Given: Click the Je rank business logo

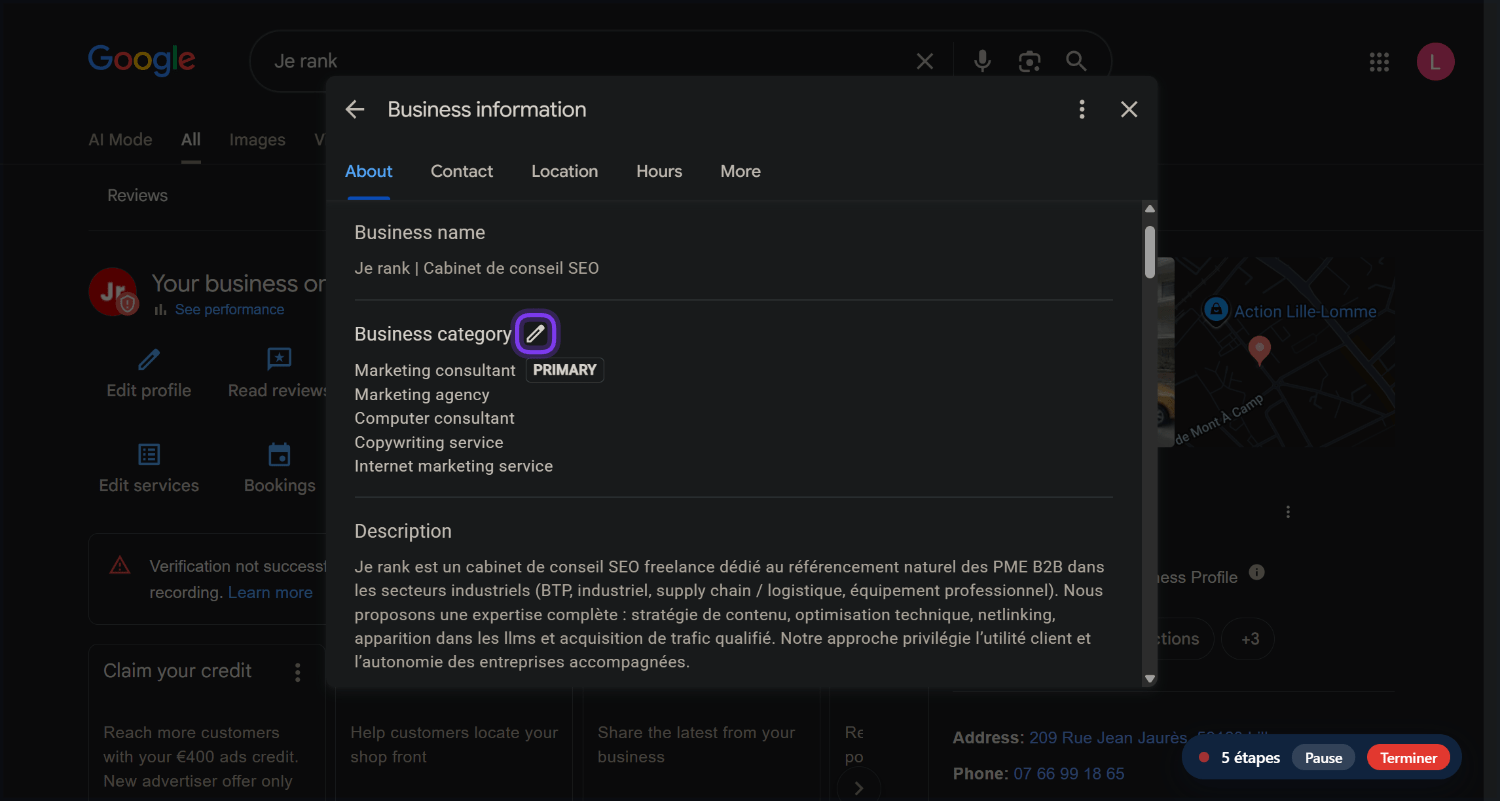Looking at the screenshot, I should point(112,291).
